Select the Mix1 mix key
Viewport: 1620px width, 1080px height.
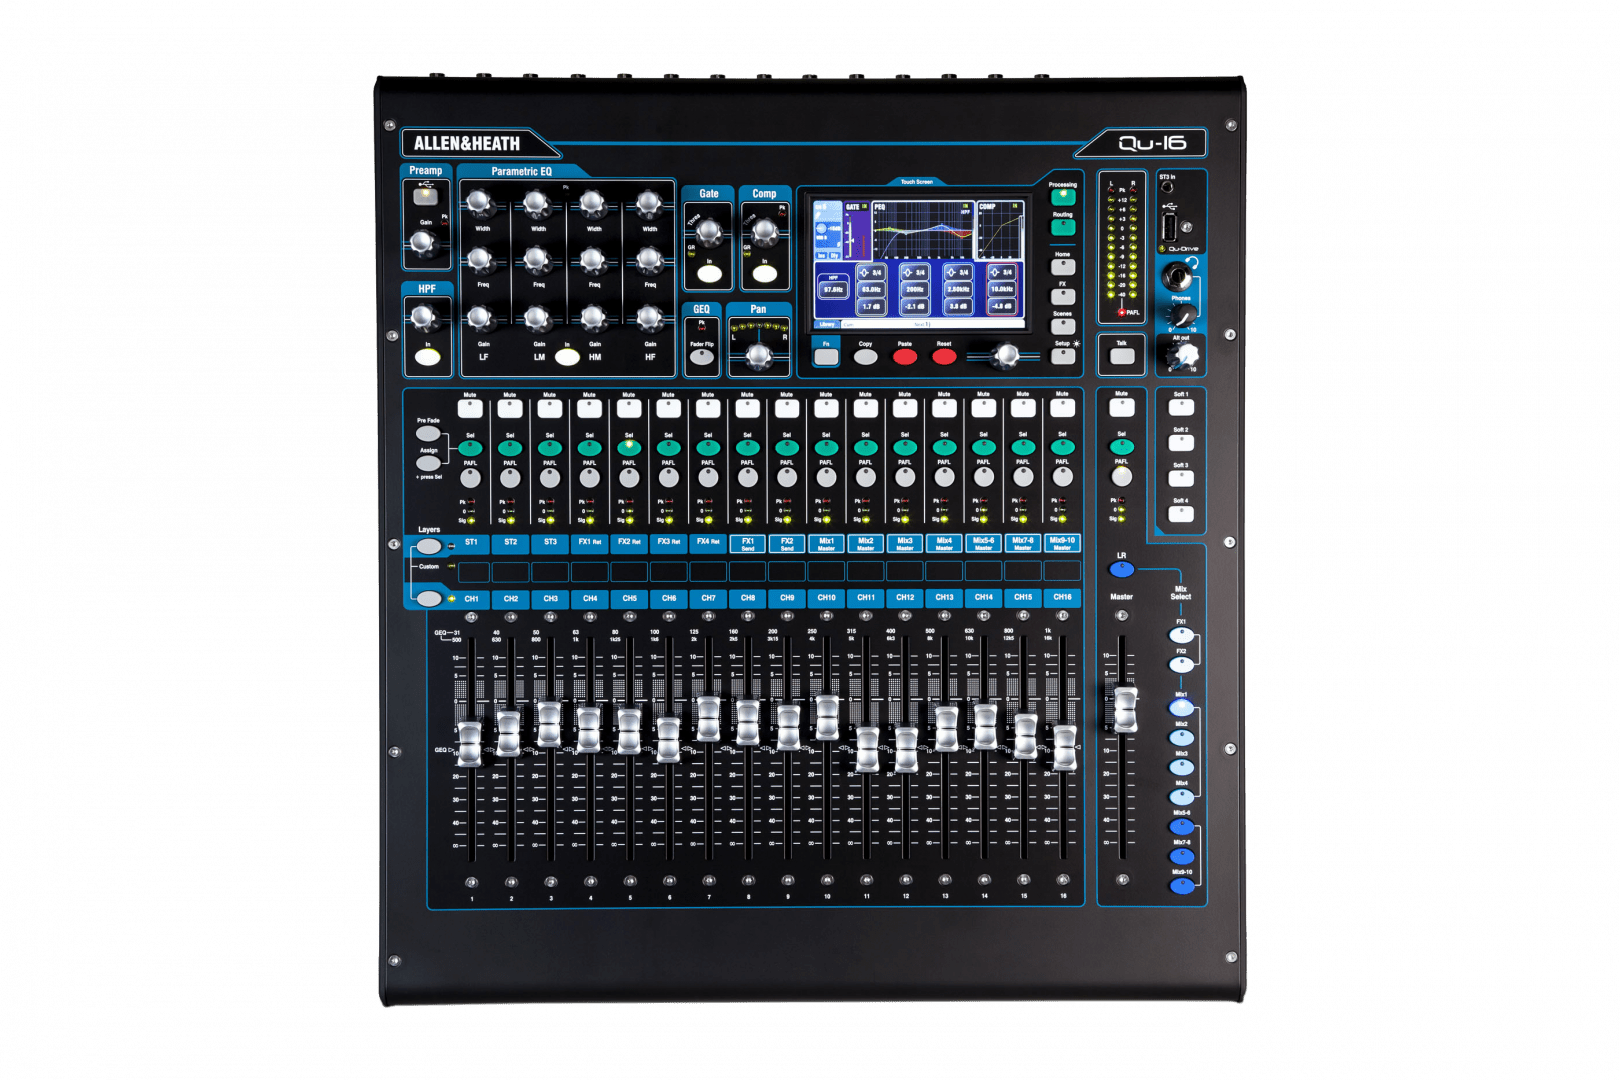tap(1181, 708)
